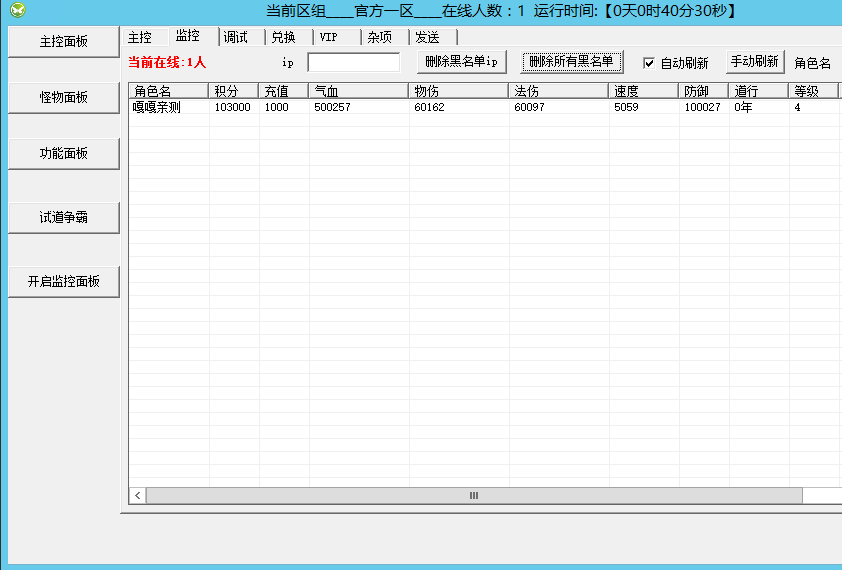
Task: Click the 100027 防御 cell
Action: point(702,107)
